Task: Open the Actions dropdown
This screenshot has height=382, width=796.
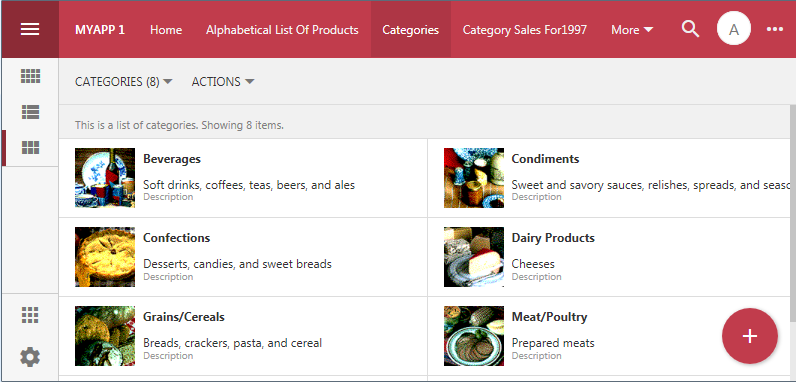Action: tap(223, 82)
